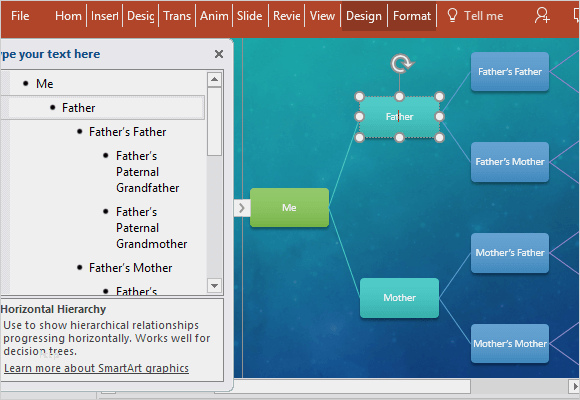The height and width of the screenshot is (400, 580).
Task: Open the File menu
Action: (x=20, y=16)
